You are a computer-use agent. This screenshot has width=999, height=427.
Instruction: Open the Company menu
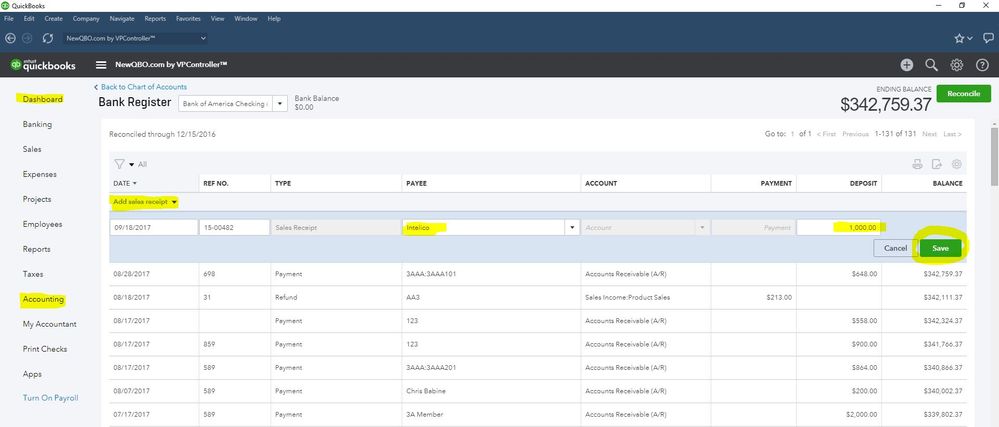[x=86, y=18]
